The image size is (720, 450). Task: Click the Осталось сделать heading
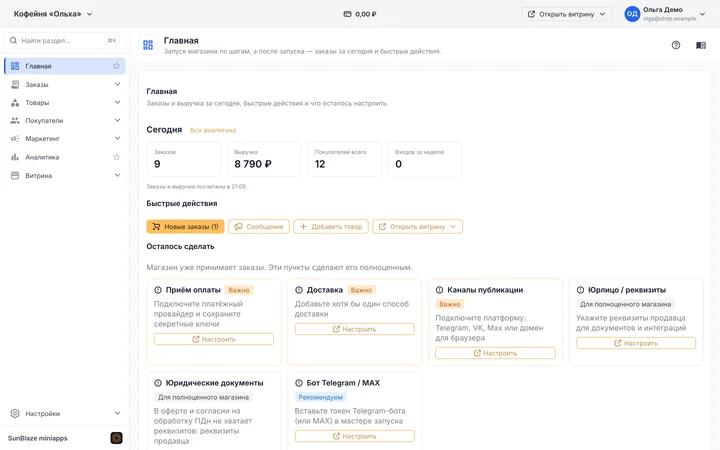point(180,247)
